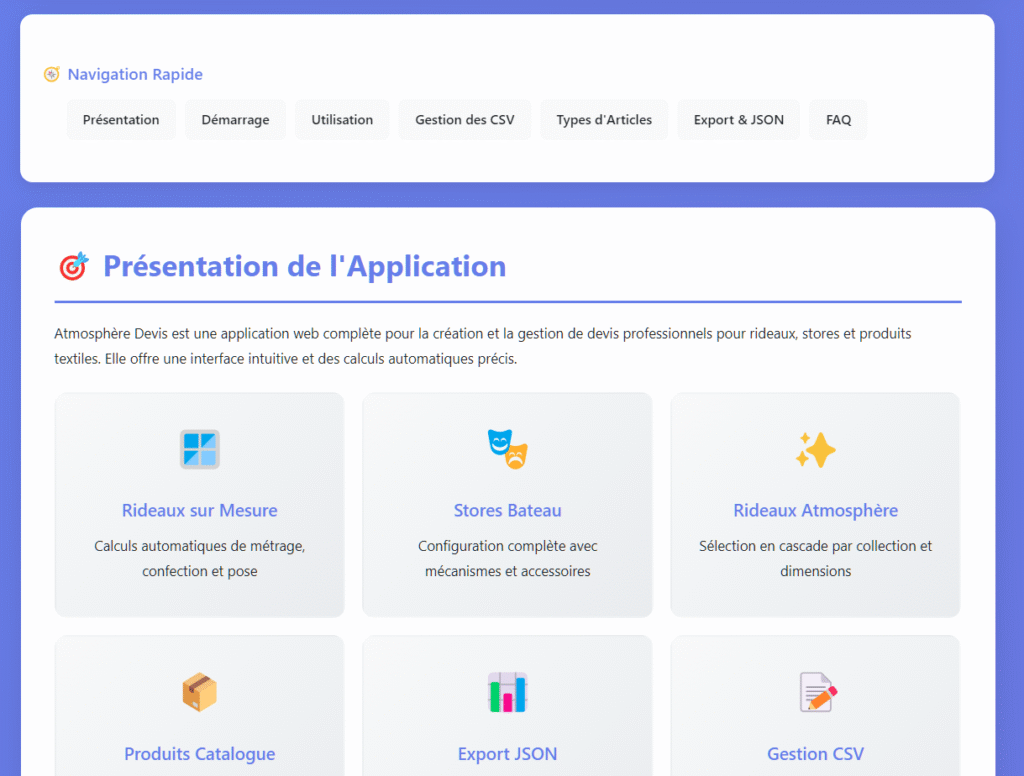Click the Rideaux sur Mesure card title
Viewport: 1024px width, 776px height.
[x=200, y=511]
